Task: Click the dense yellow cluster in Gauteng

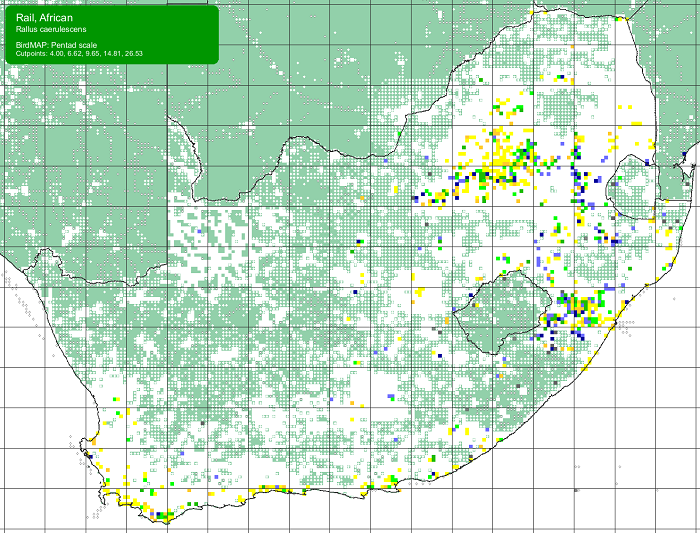Action: [512, 155]
